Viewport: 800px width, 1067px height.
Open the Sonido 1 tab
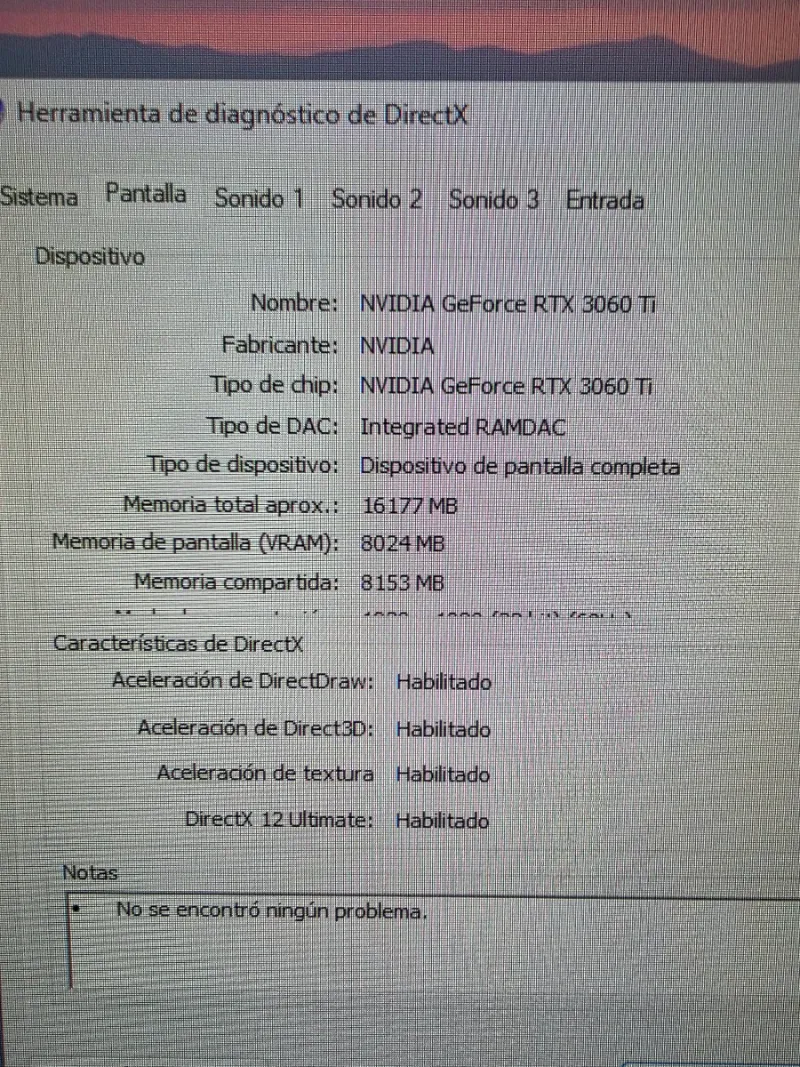click(x=259, y=199)
